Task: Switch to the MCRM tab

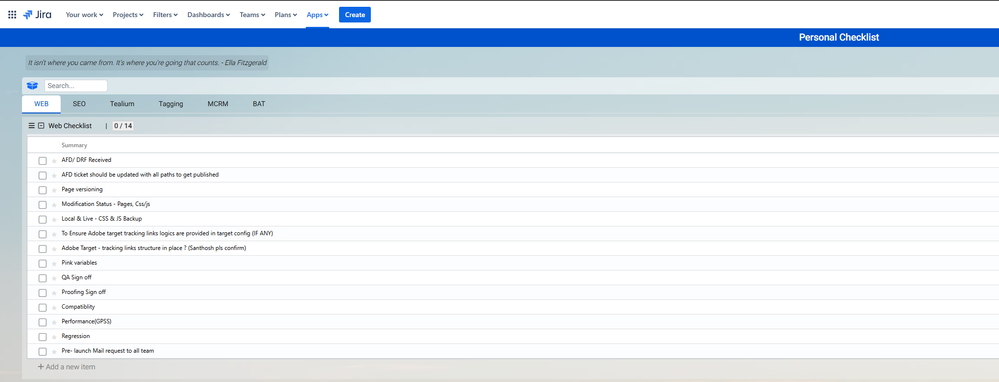Action: (217, 104)
